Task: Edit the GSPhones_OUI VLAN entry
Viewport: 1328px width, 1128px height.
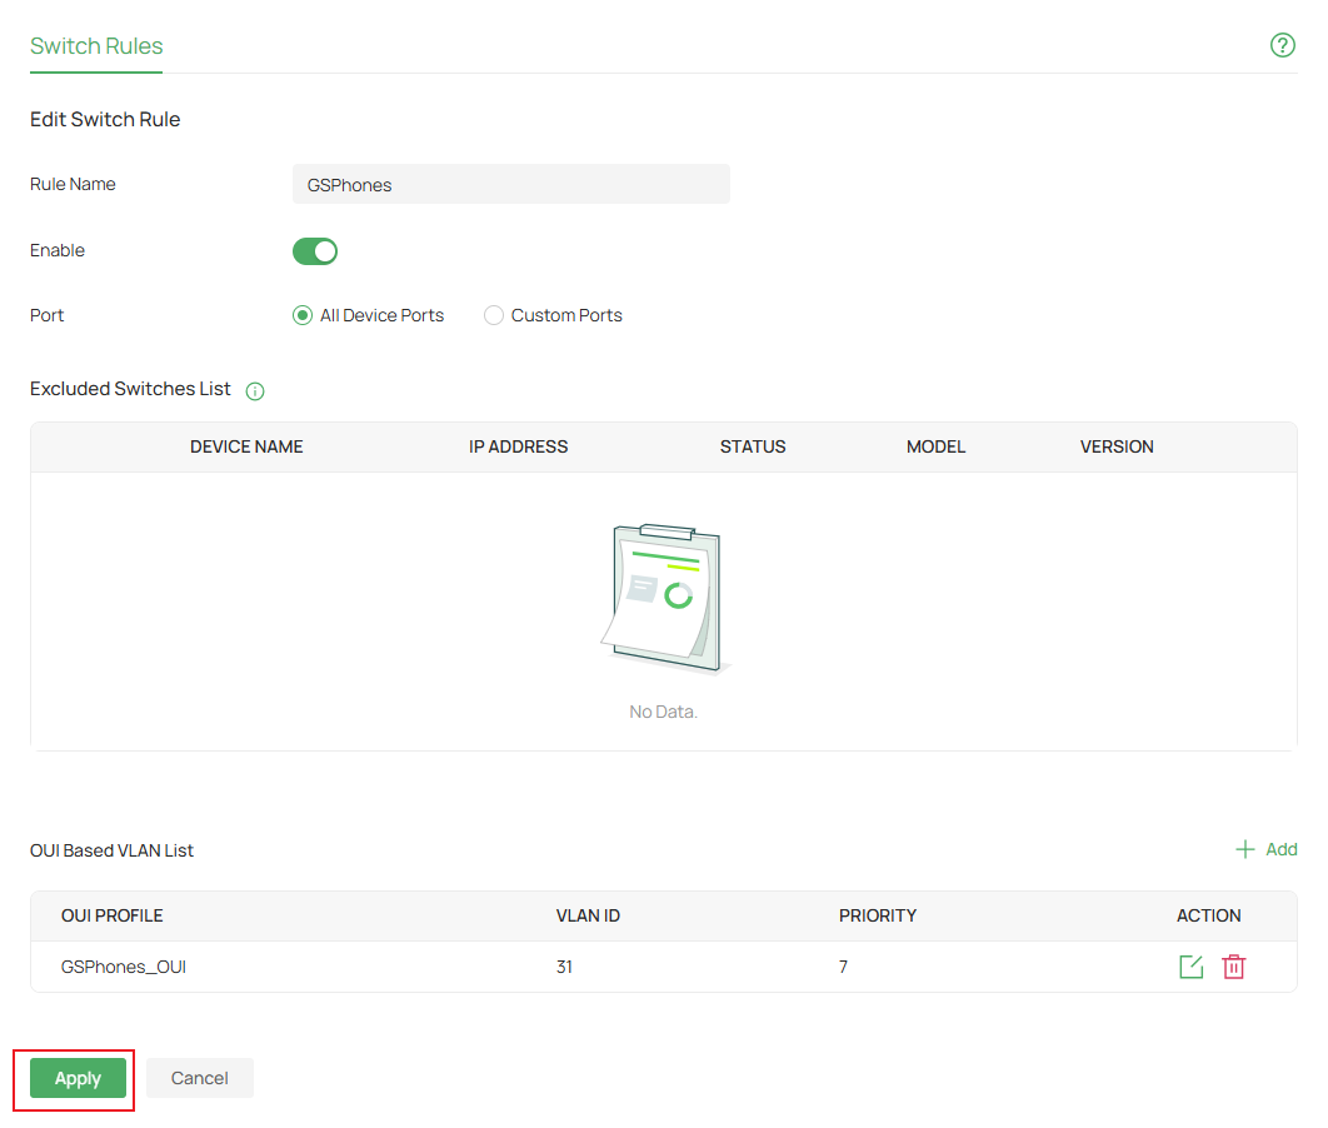Action: click(1191, 967)
